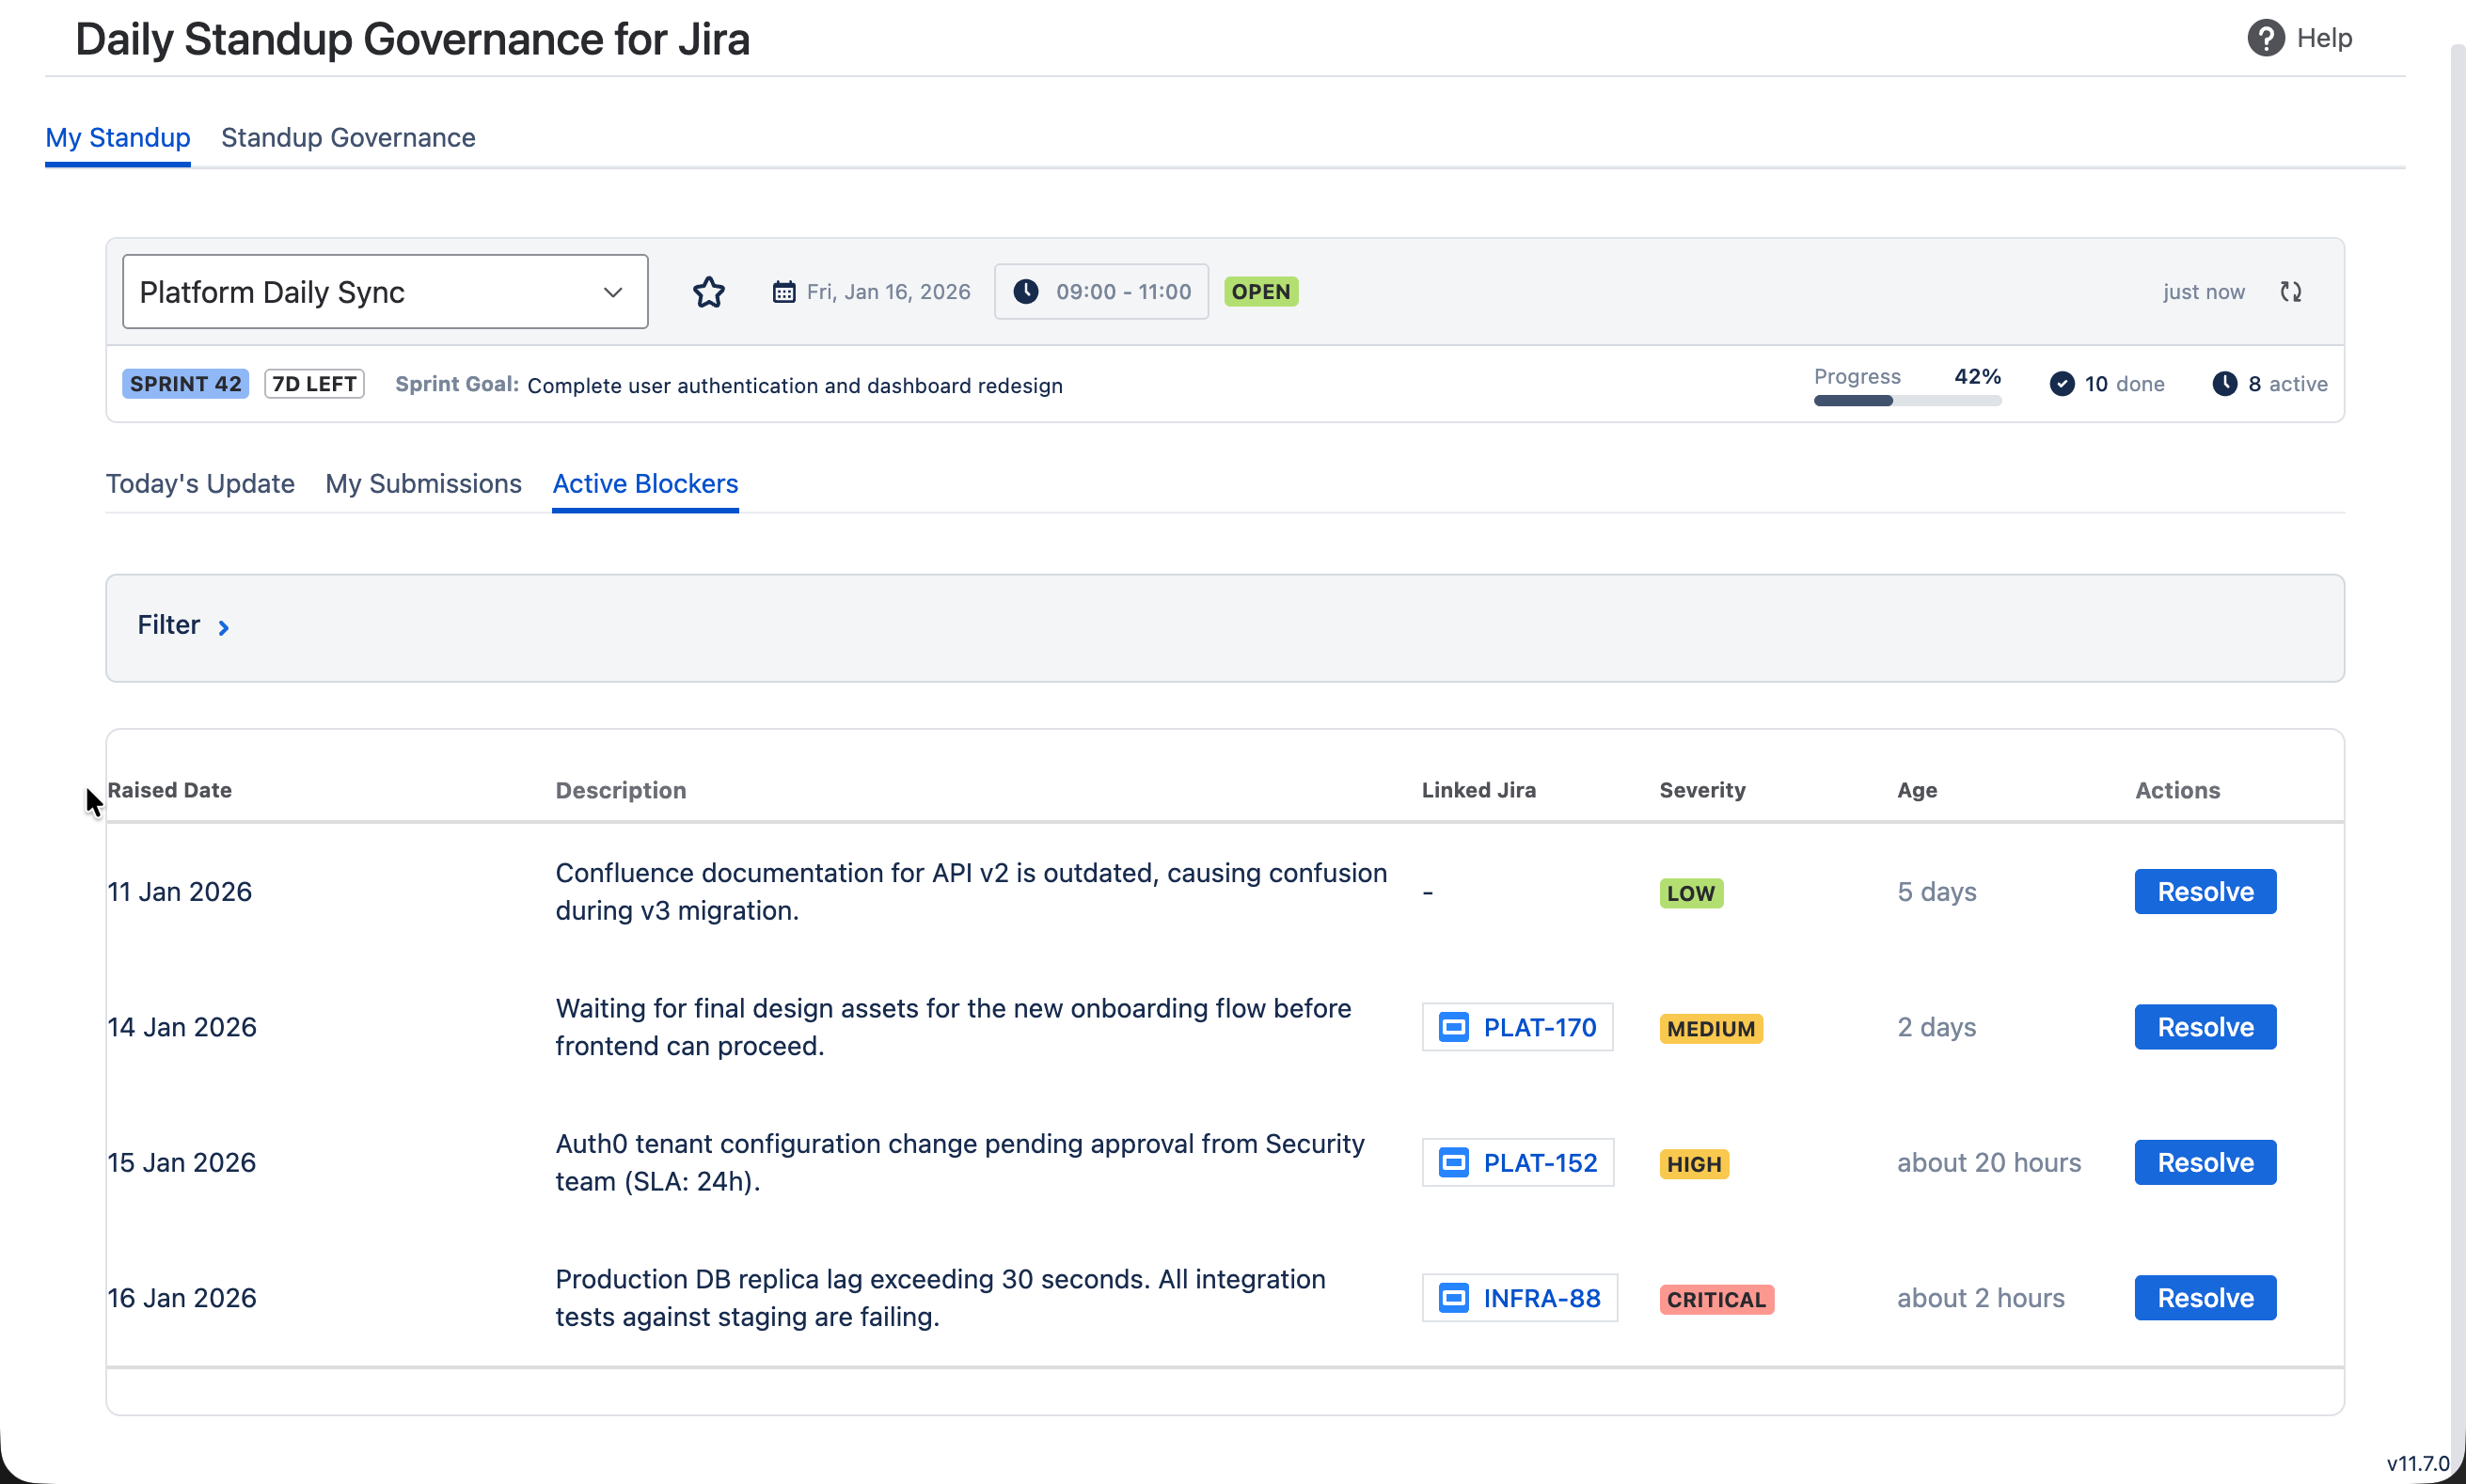2466x1484 pixels.
Task: Click the refresh sync icon
Action: pos(2290,292)
